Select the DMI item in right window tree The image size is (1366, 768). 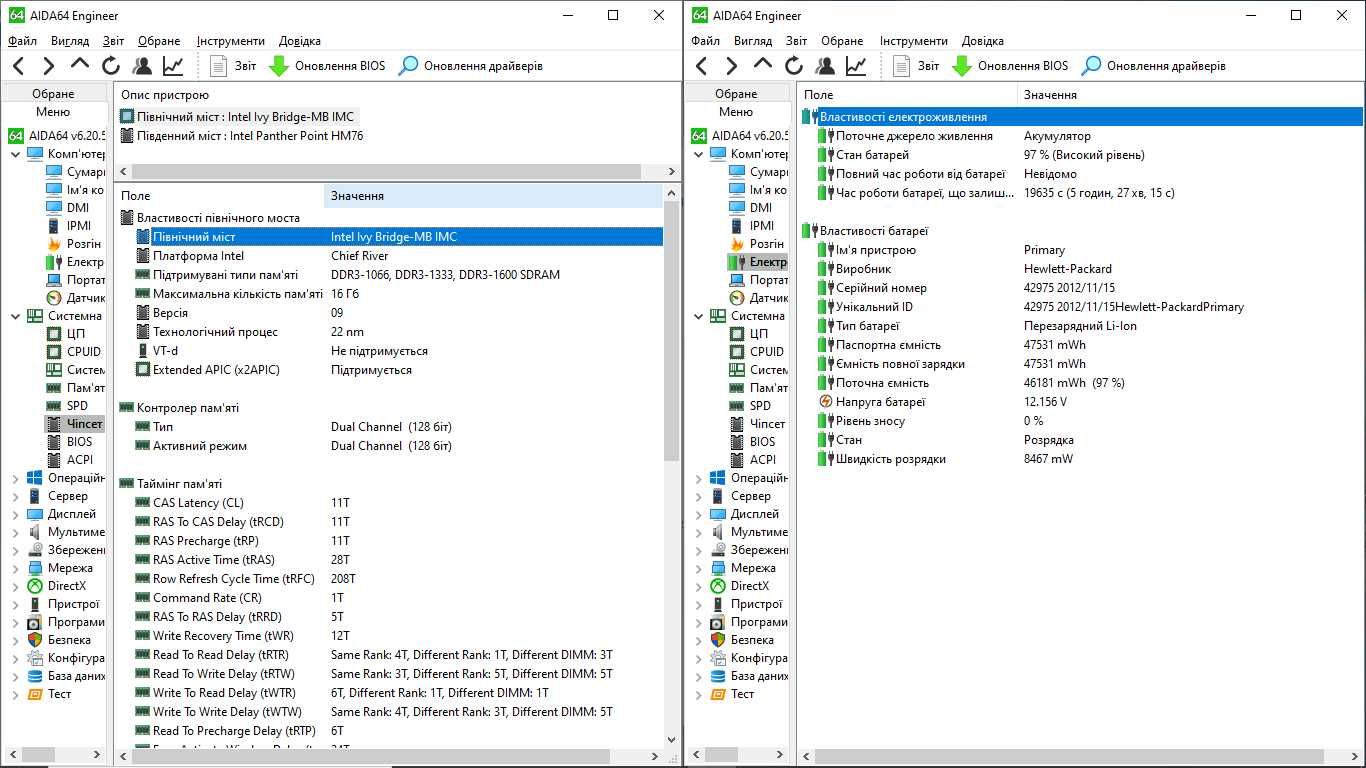[x=753, y=207]
